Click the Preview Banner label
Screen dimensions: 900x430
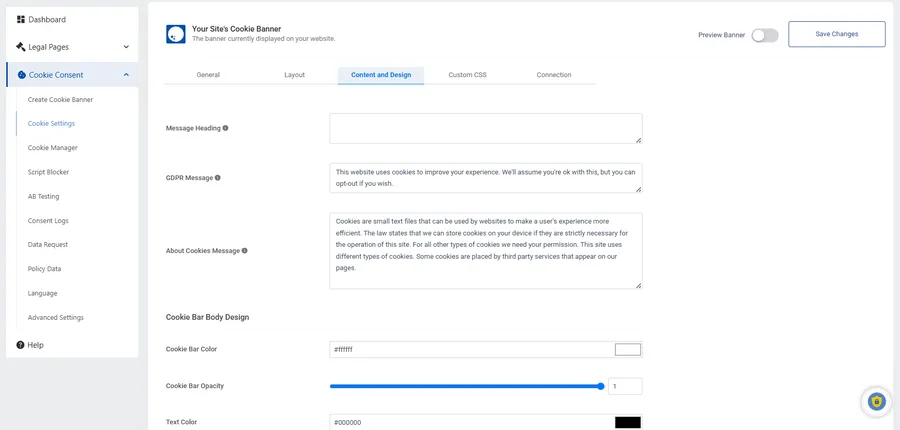[721, 35]
